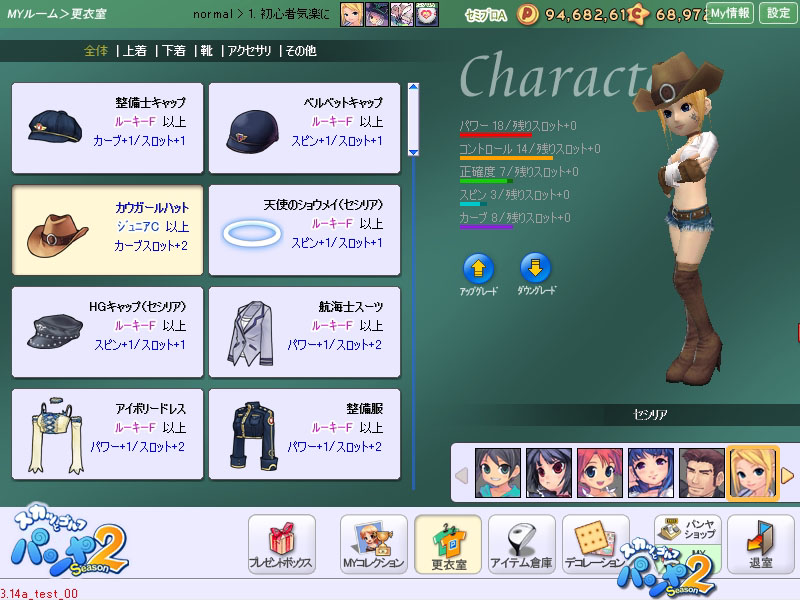
Task: Open My情報 at the top right
Action: pos(729,13)
